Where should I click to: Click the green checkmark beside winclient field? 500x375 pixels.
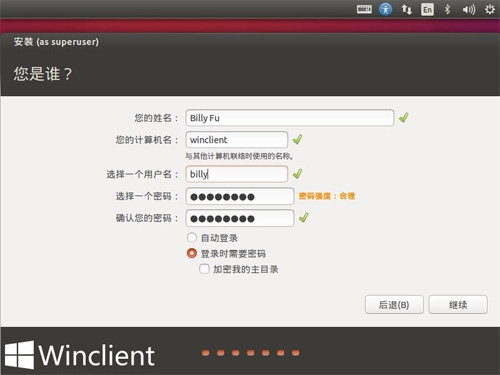[297, 139]
